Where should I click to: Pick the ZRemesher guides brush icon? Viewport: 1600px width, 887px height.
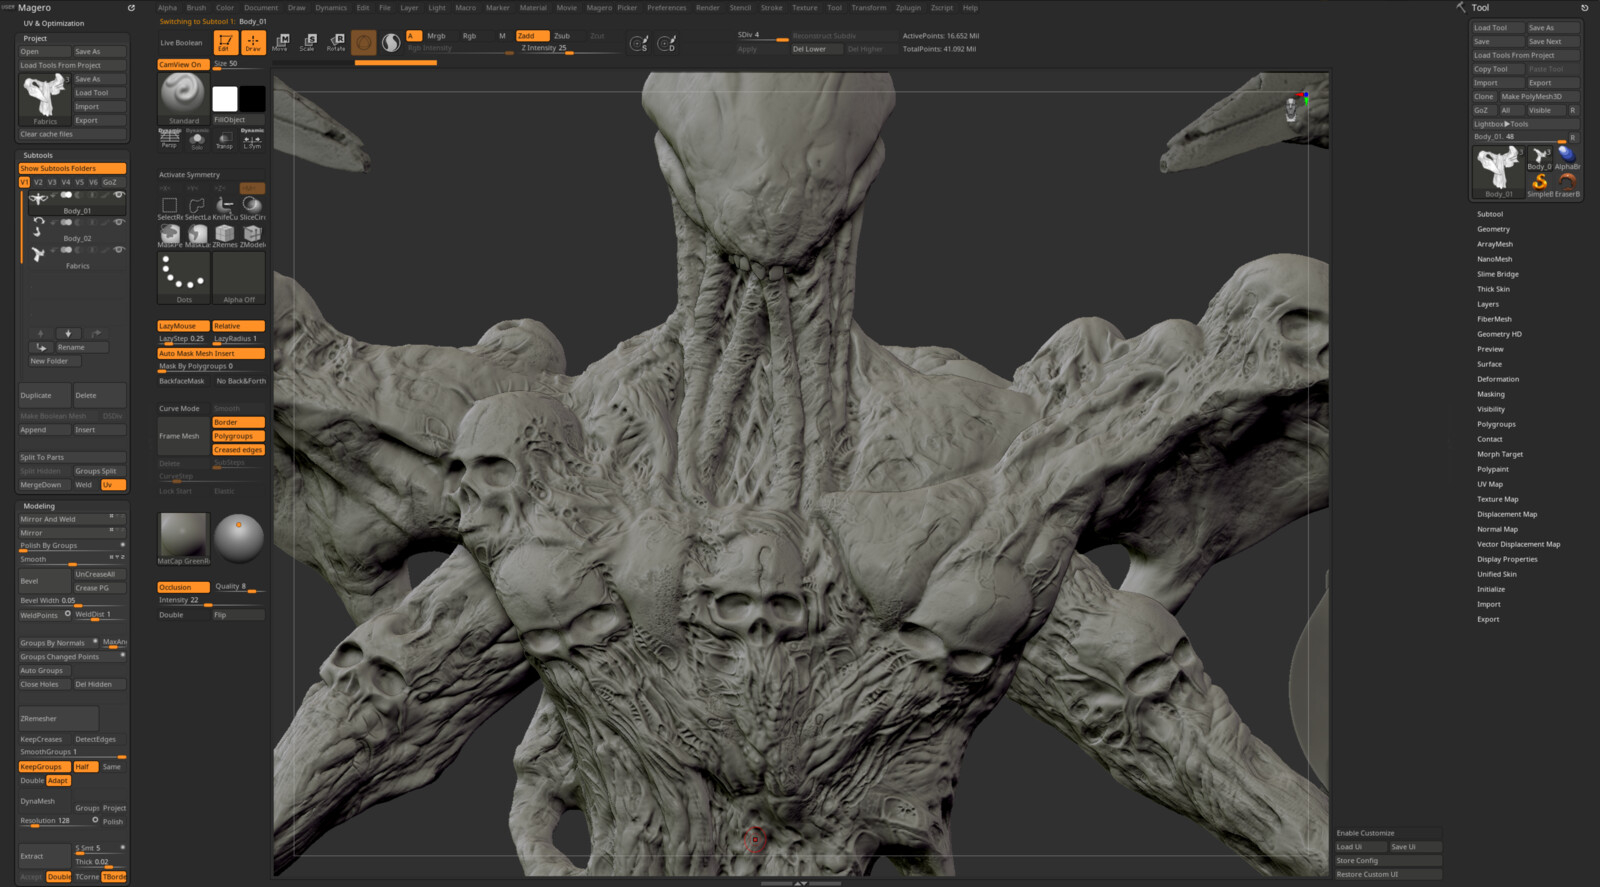(225, 234)
